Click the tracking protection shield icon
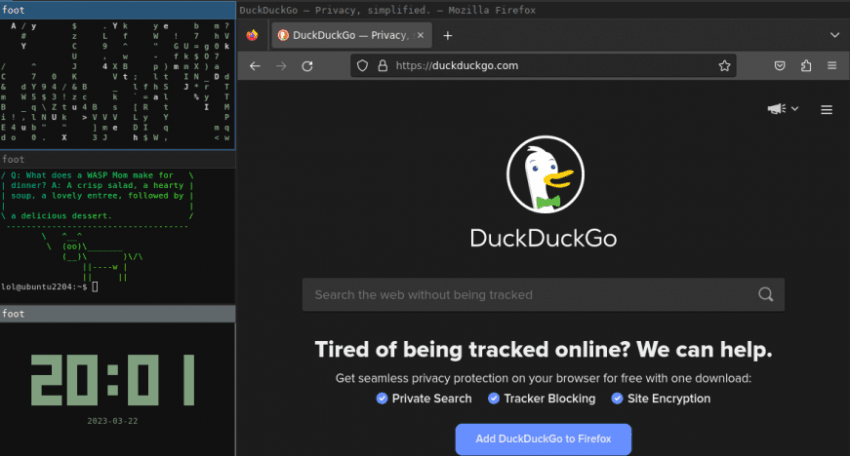 click(x=362, y=66)
